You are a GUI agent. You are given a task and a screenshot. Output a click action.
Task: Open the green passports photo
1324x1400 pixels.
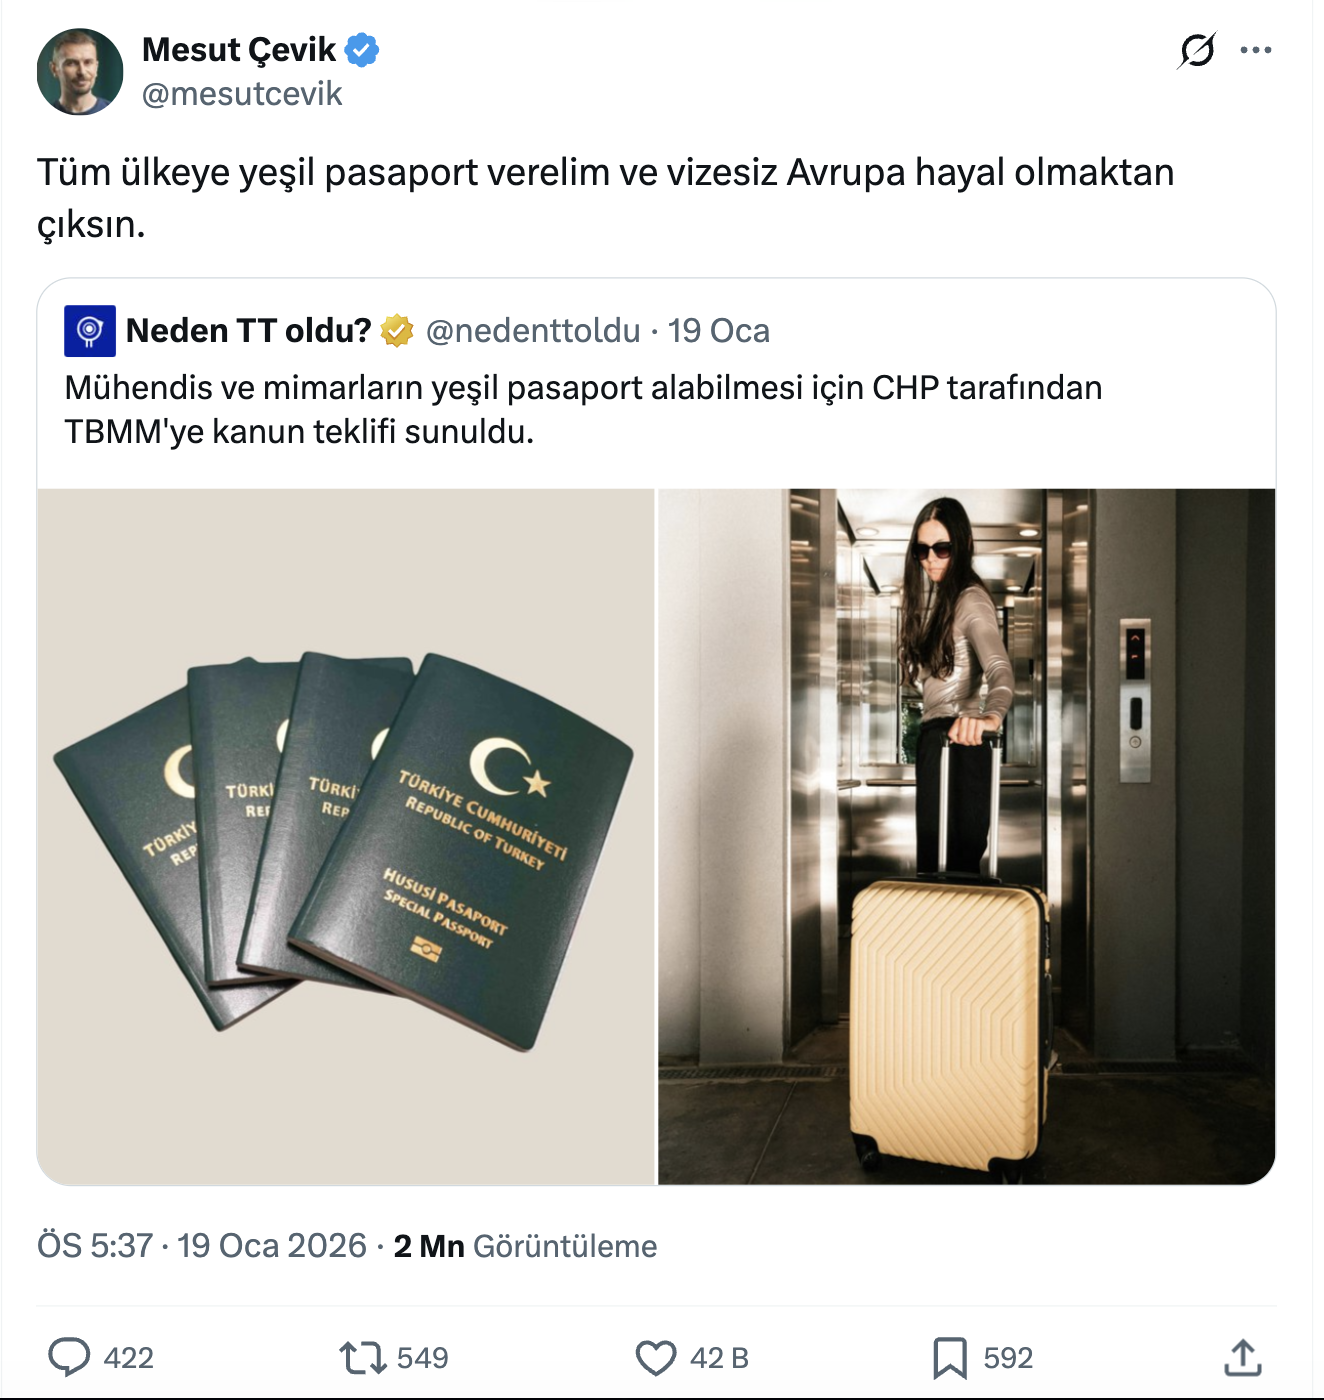pos(346,836)
